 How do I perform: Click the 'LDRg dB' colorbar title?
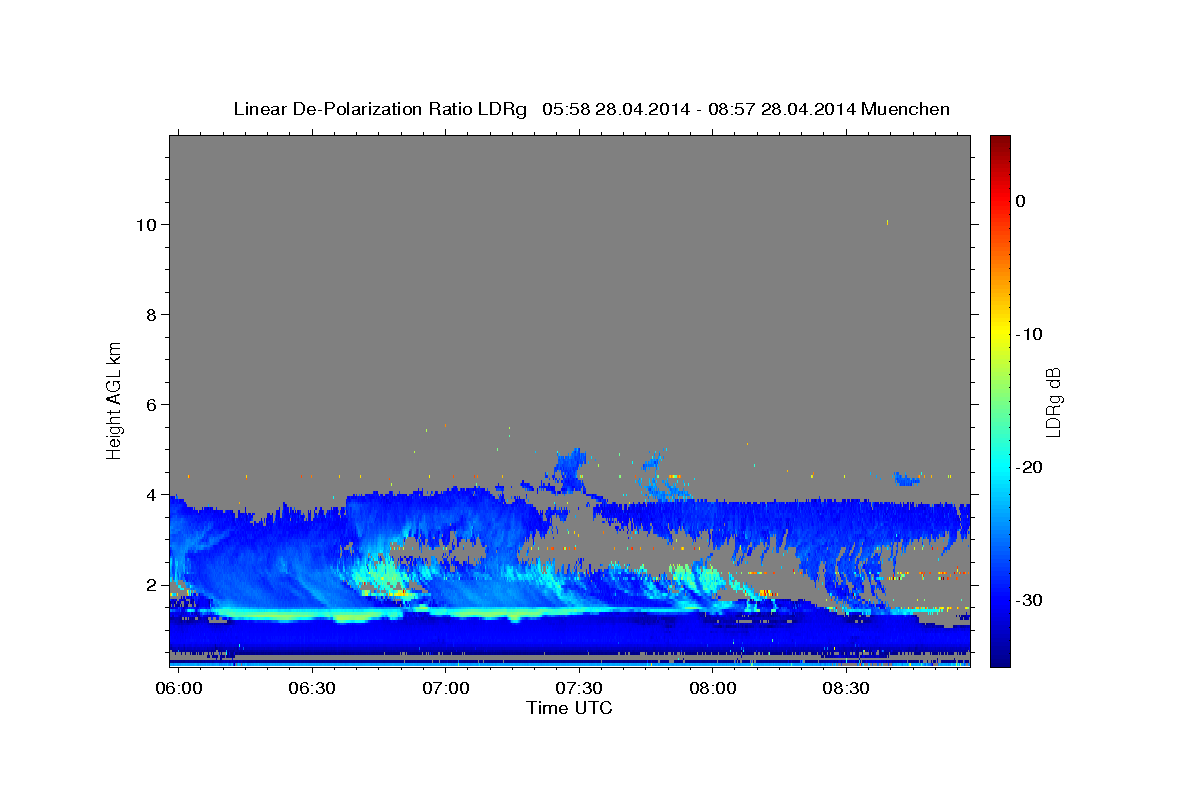click(1053, 401)
